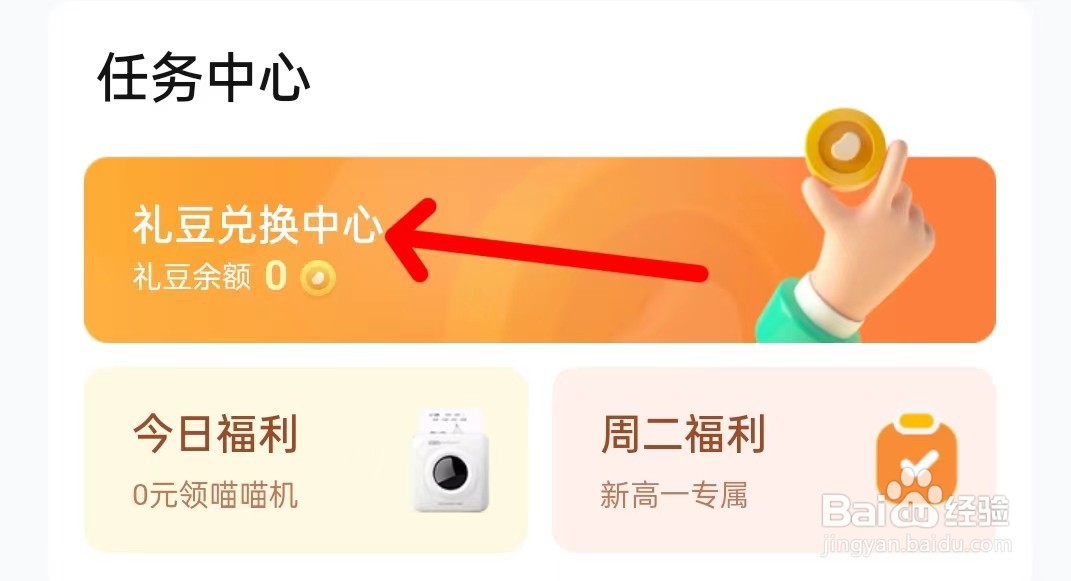Tap the 0 balance number

pyautogui.click(x=276, y=277)
